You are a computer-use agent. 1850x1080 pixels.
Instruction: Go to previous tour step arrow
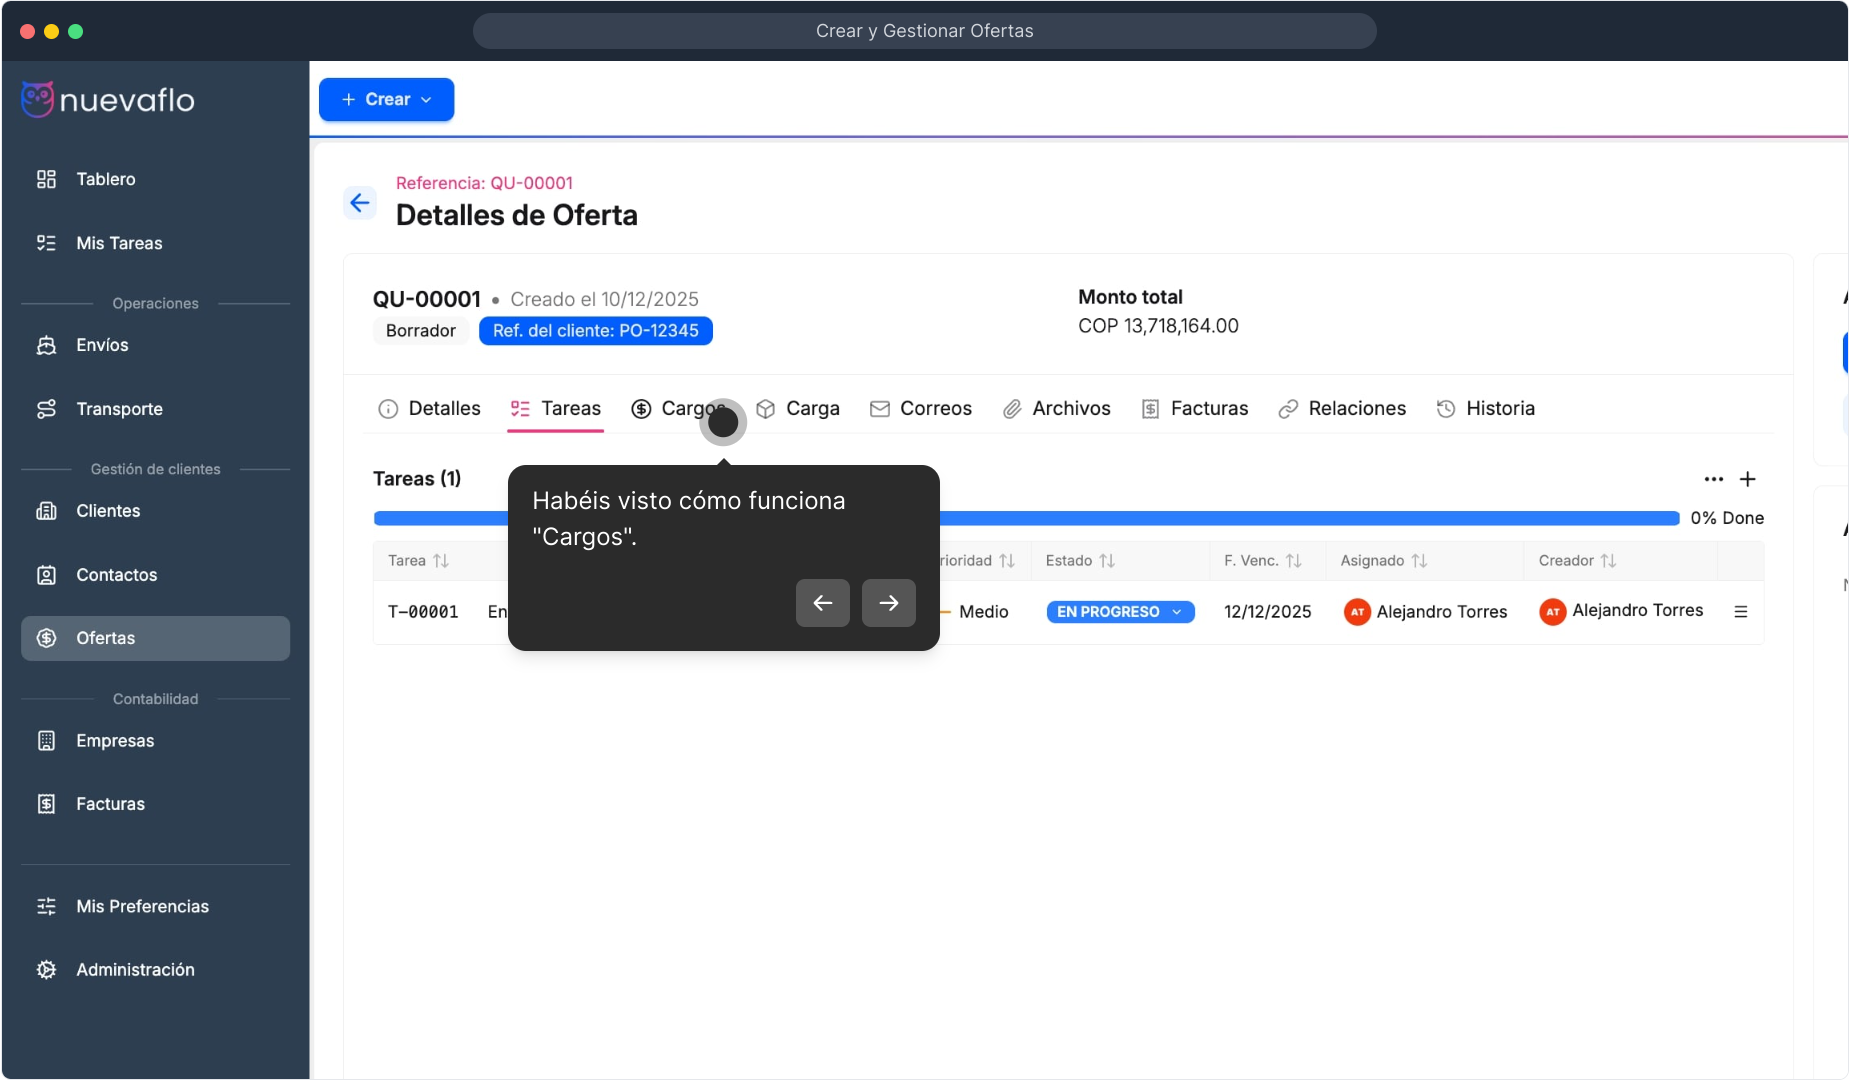click(822, 603)
